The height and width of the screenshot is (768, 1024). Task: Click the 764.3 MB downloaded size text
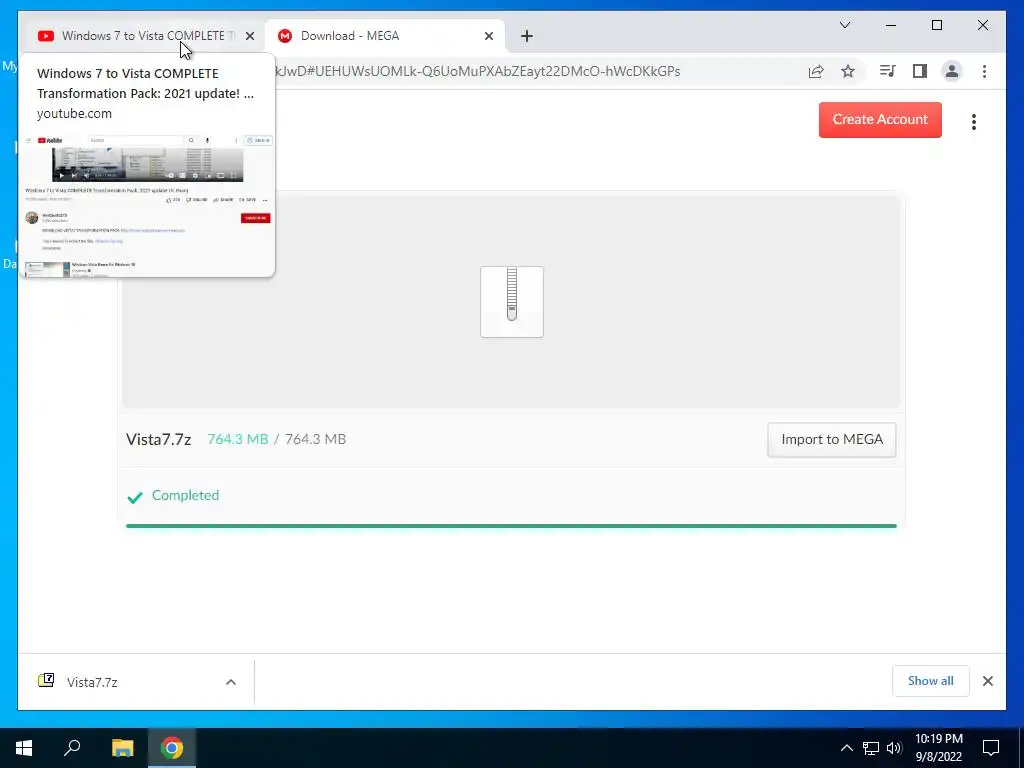click(x=238, y=440)
